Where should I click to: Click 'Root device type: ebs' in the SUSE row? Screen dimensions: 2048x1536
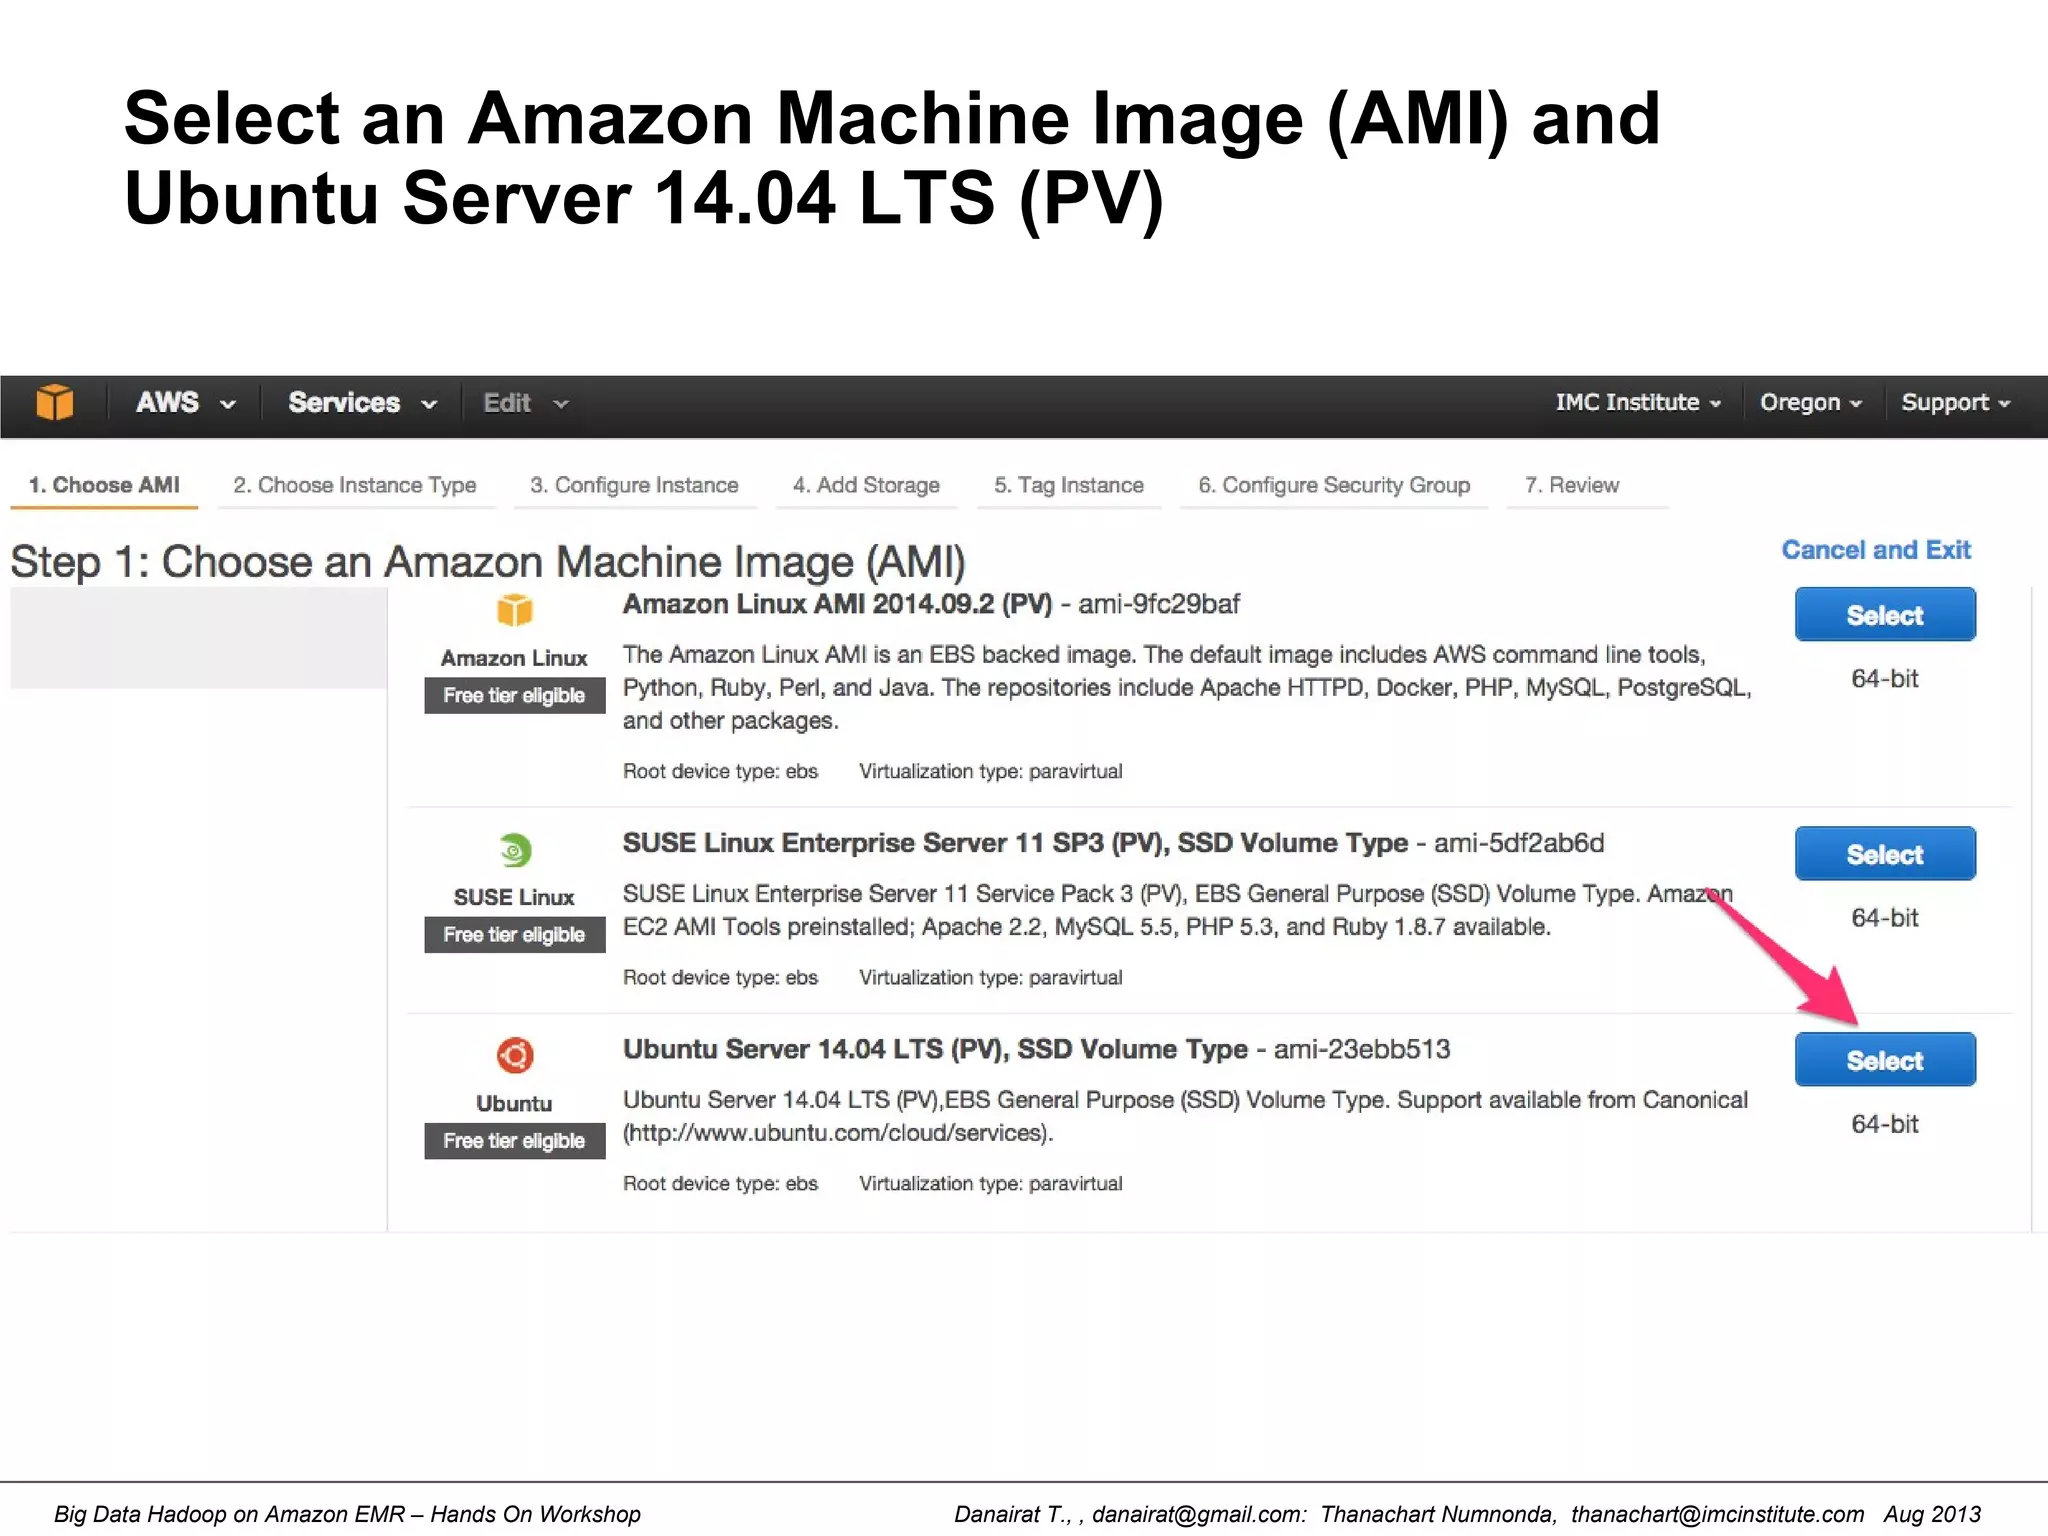(720, 977)
